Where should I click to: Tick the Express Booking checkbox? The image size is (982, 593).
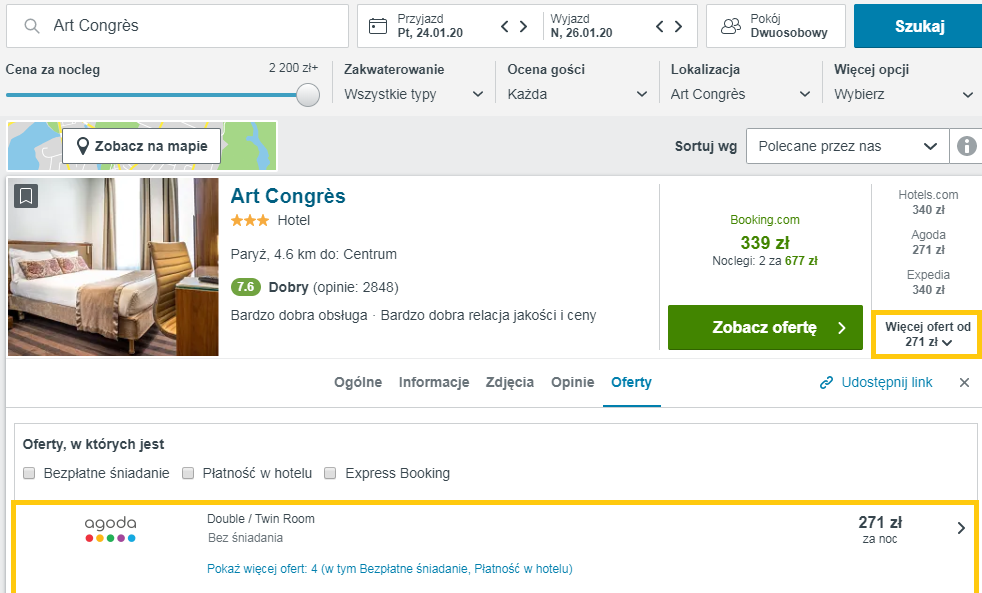tap(330, 473)
